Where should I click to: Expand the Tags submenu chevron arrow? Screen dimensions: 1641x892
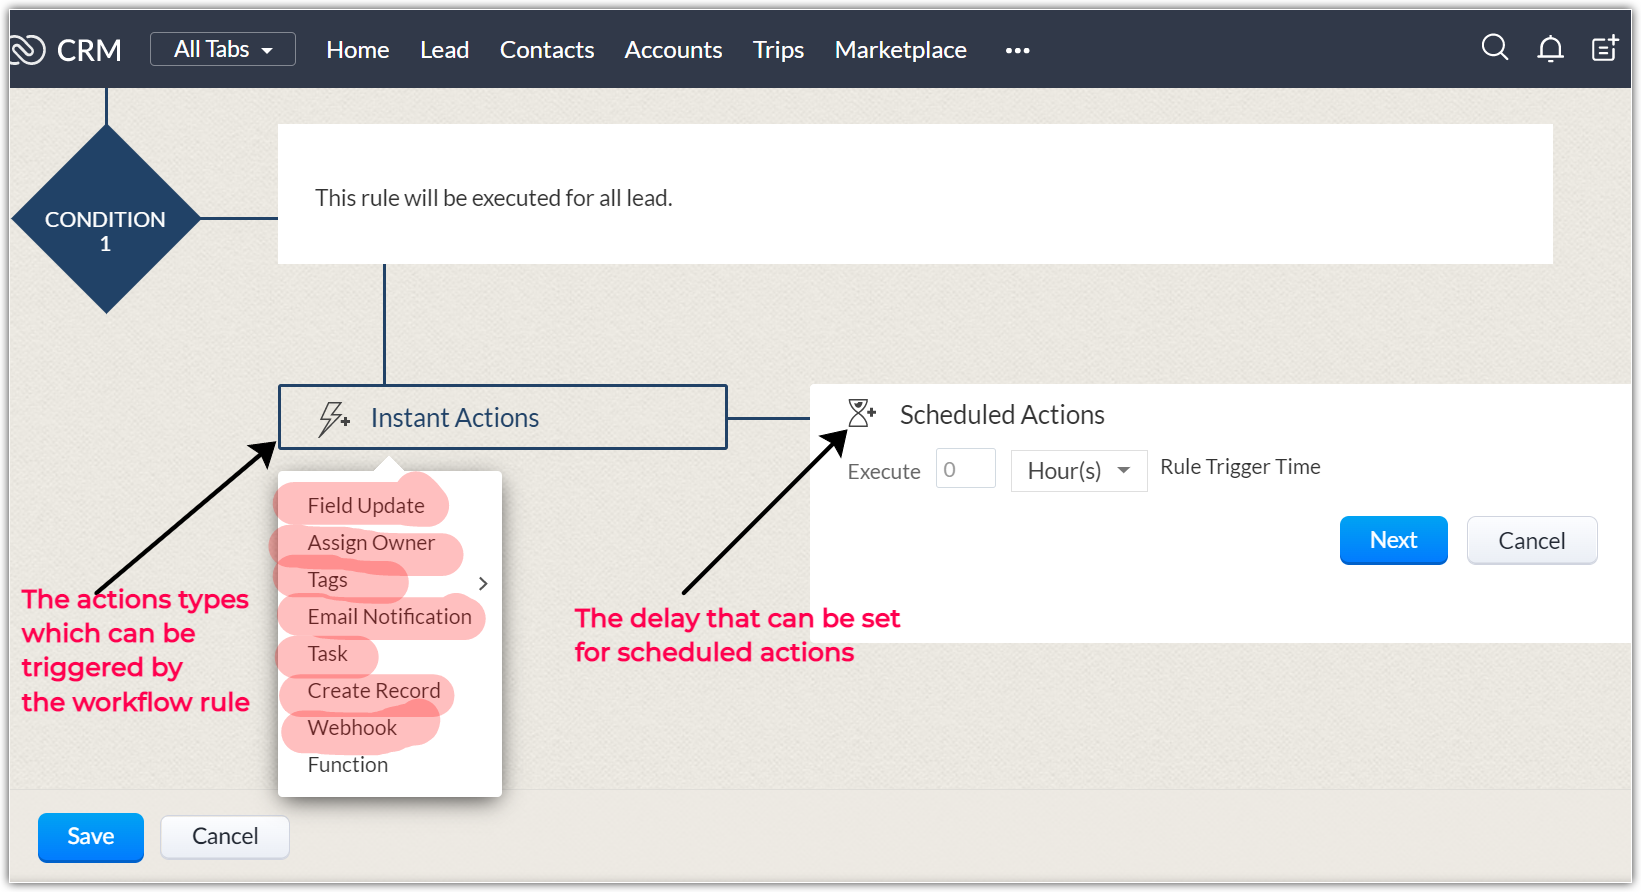coord(483,583)
